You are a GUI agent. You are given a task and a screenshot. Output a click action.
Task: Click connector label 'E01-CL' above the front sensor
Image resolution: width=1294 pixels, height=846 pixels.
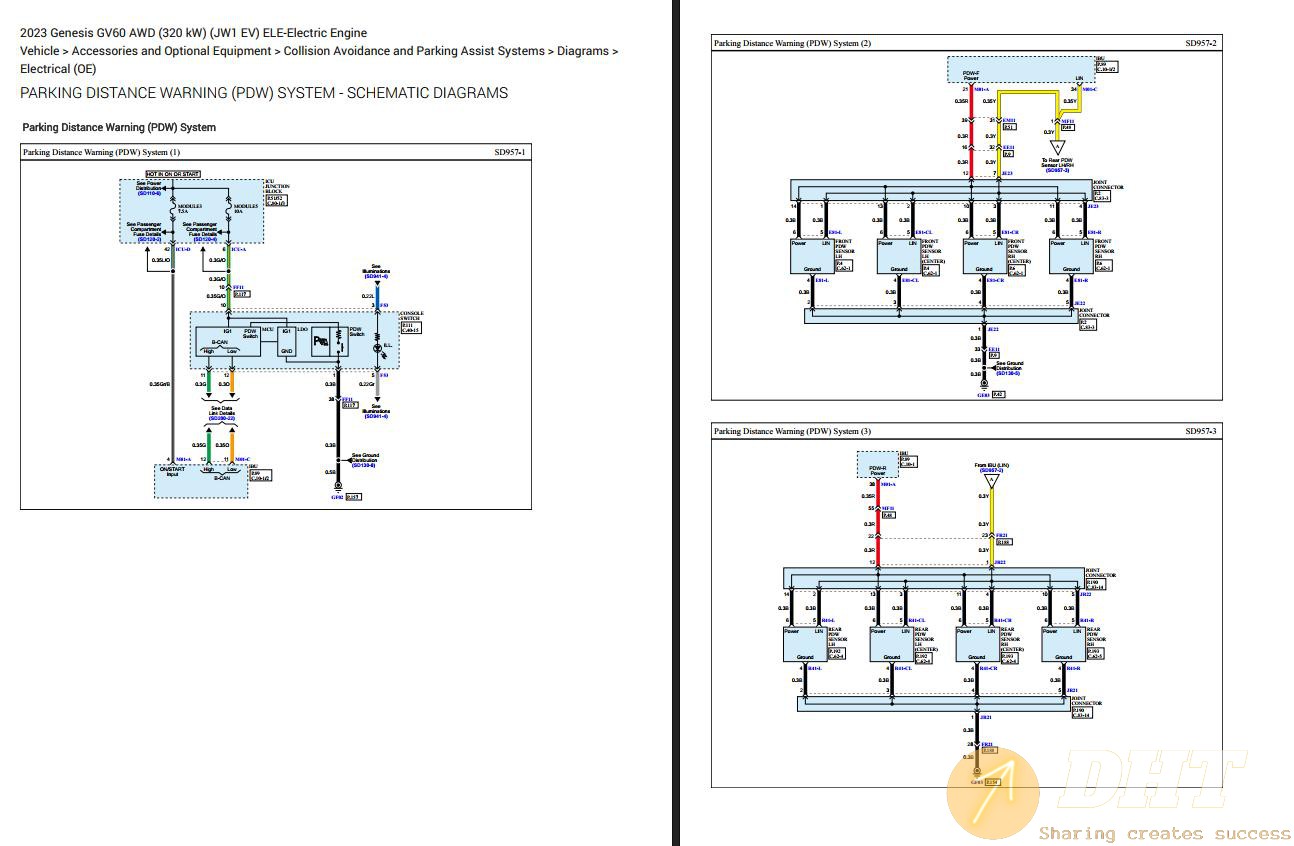922,232
